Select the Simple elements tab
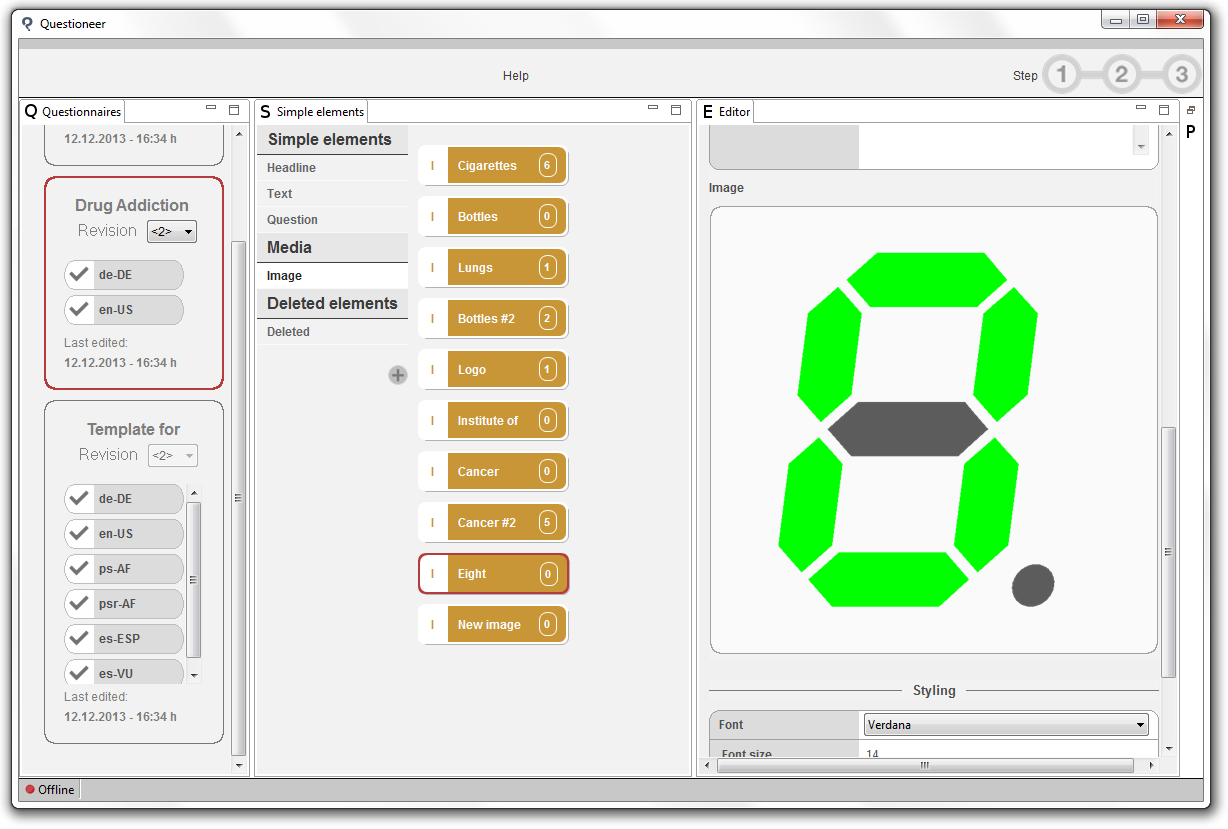 pos(312,112)
